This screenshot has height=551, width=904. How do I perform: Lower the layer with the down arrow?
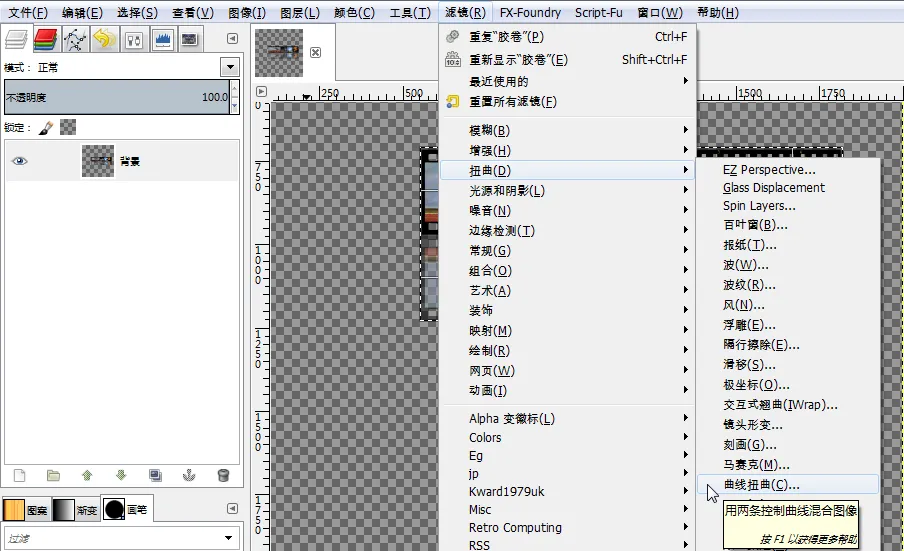(x=121, y=475)
